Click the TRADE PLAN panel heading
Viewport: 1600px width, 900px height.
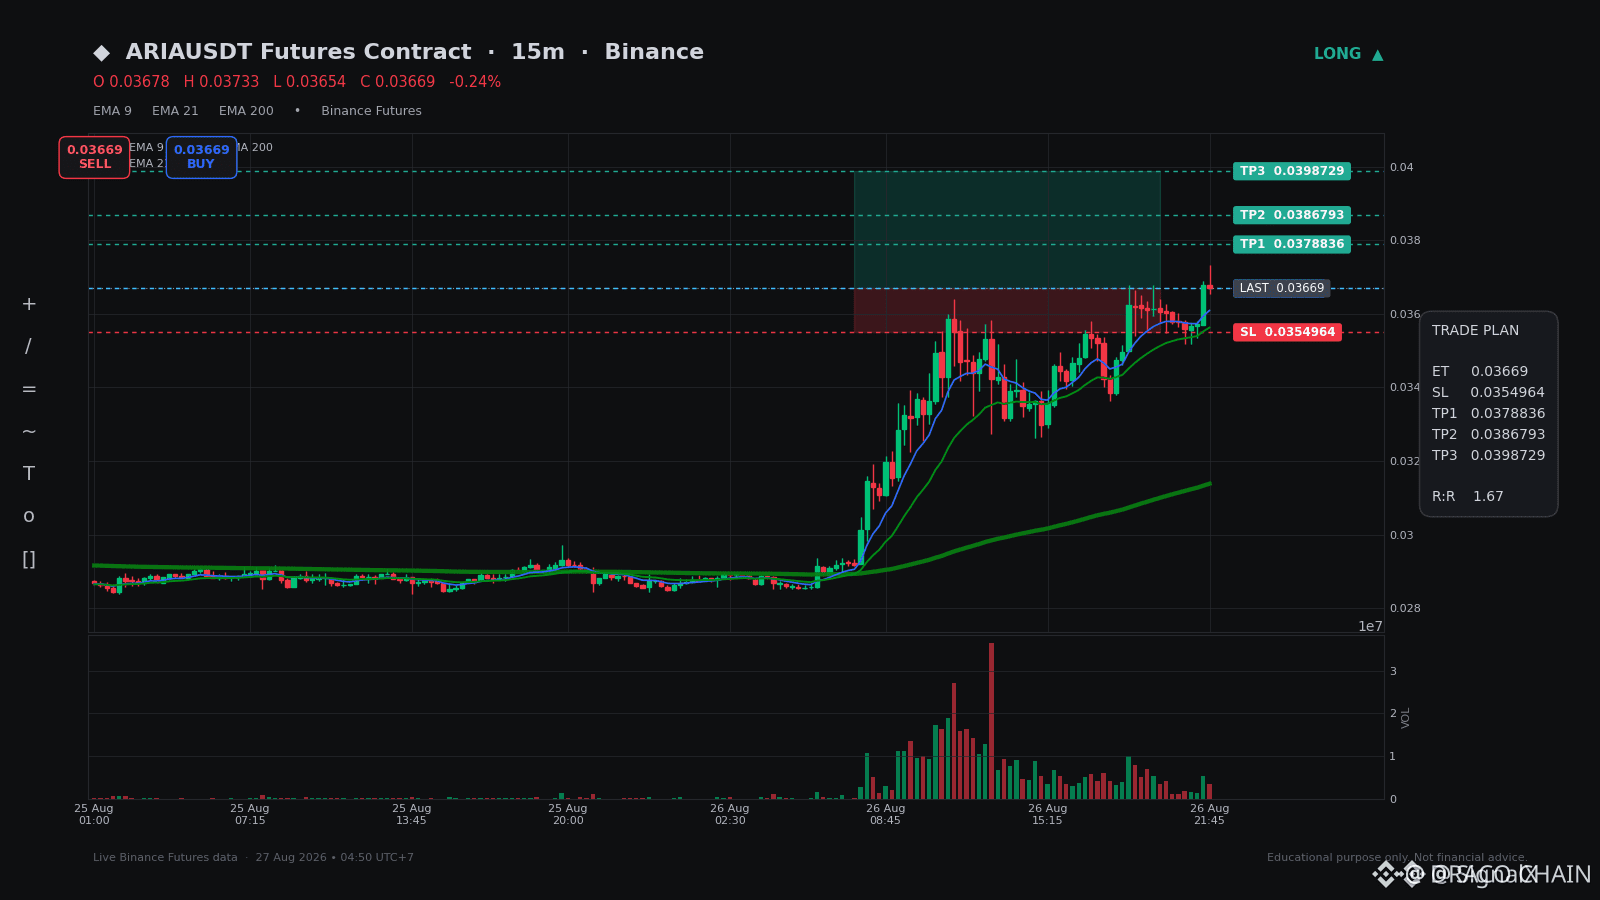click(1475, 331)
